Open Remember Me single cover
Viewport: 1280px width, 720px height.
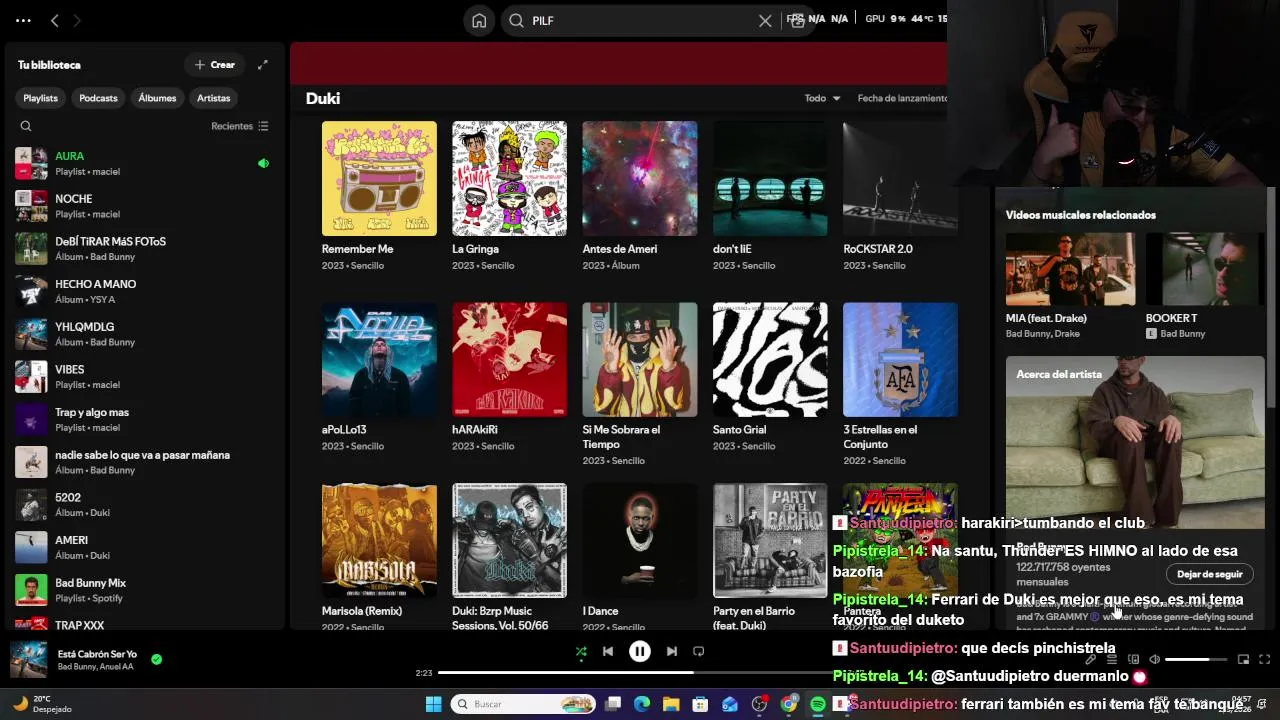pos(379,178)
